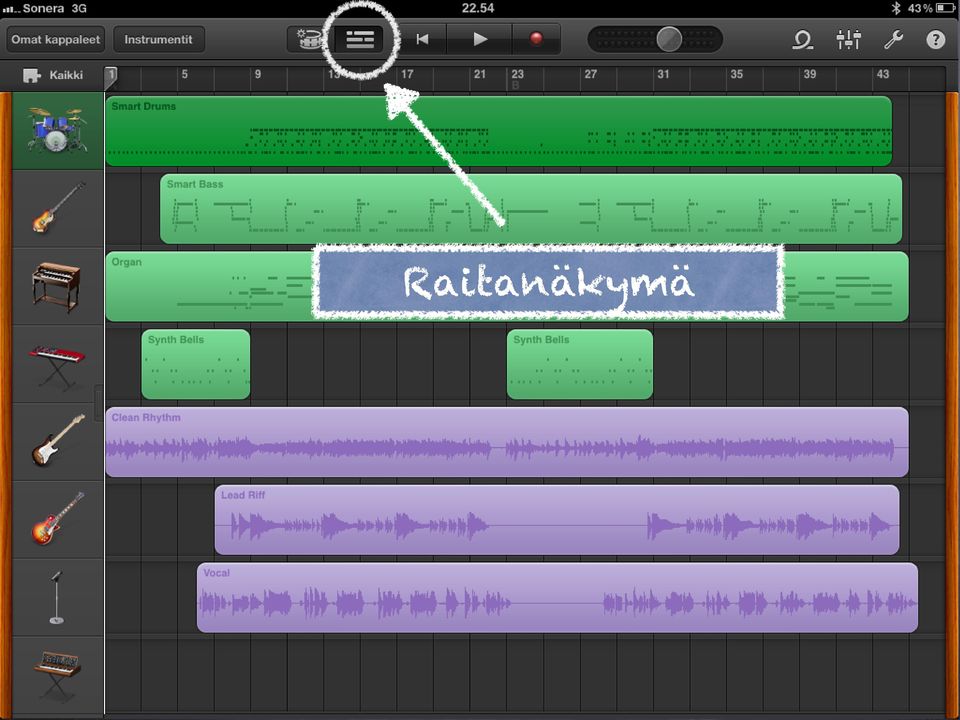The width and height of the screenshot is (960, 720).
Task: Tap bar 43 on the ruler
Action: pyautogui.click(x=882, y=74)
